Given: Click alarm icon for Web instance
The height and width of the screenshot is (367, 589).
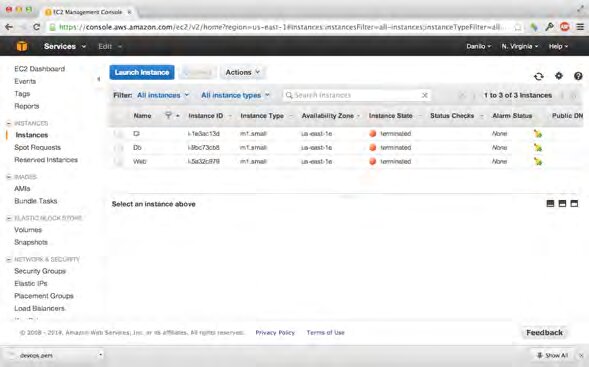Looking at the screenshot, I should point(538,162).
